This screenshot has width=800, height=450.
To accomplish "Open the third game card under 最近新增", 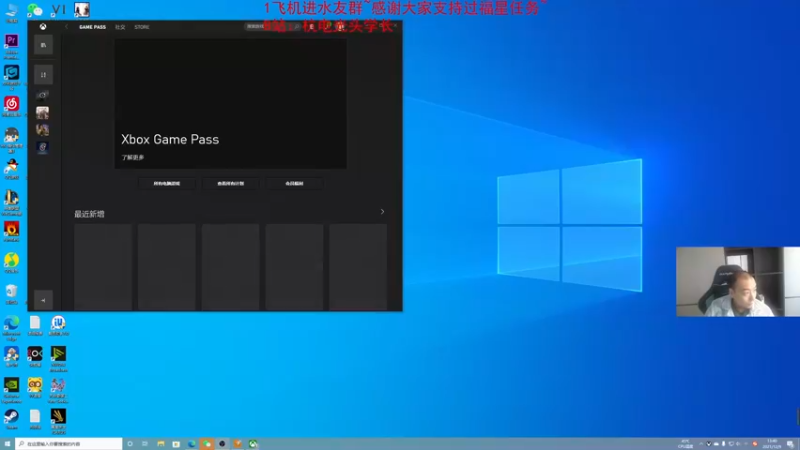I will click(231, 267).
